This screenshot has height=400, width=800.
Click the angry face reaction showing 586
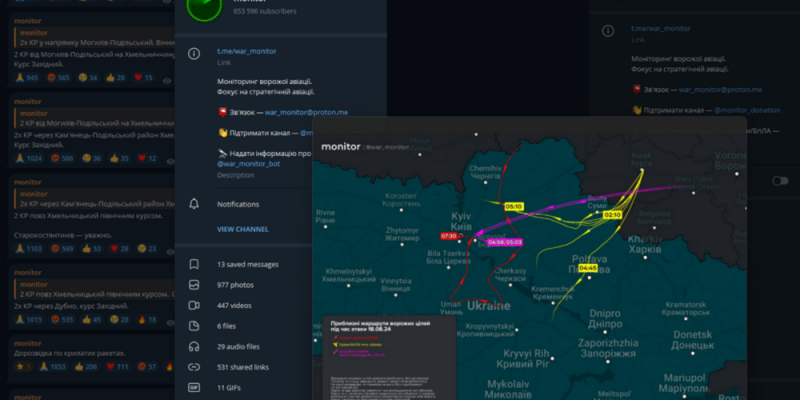[62, 158]
